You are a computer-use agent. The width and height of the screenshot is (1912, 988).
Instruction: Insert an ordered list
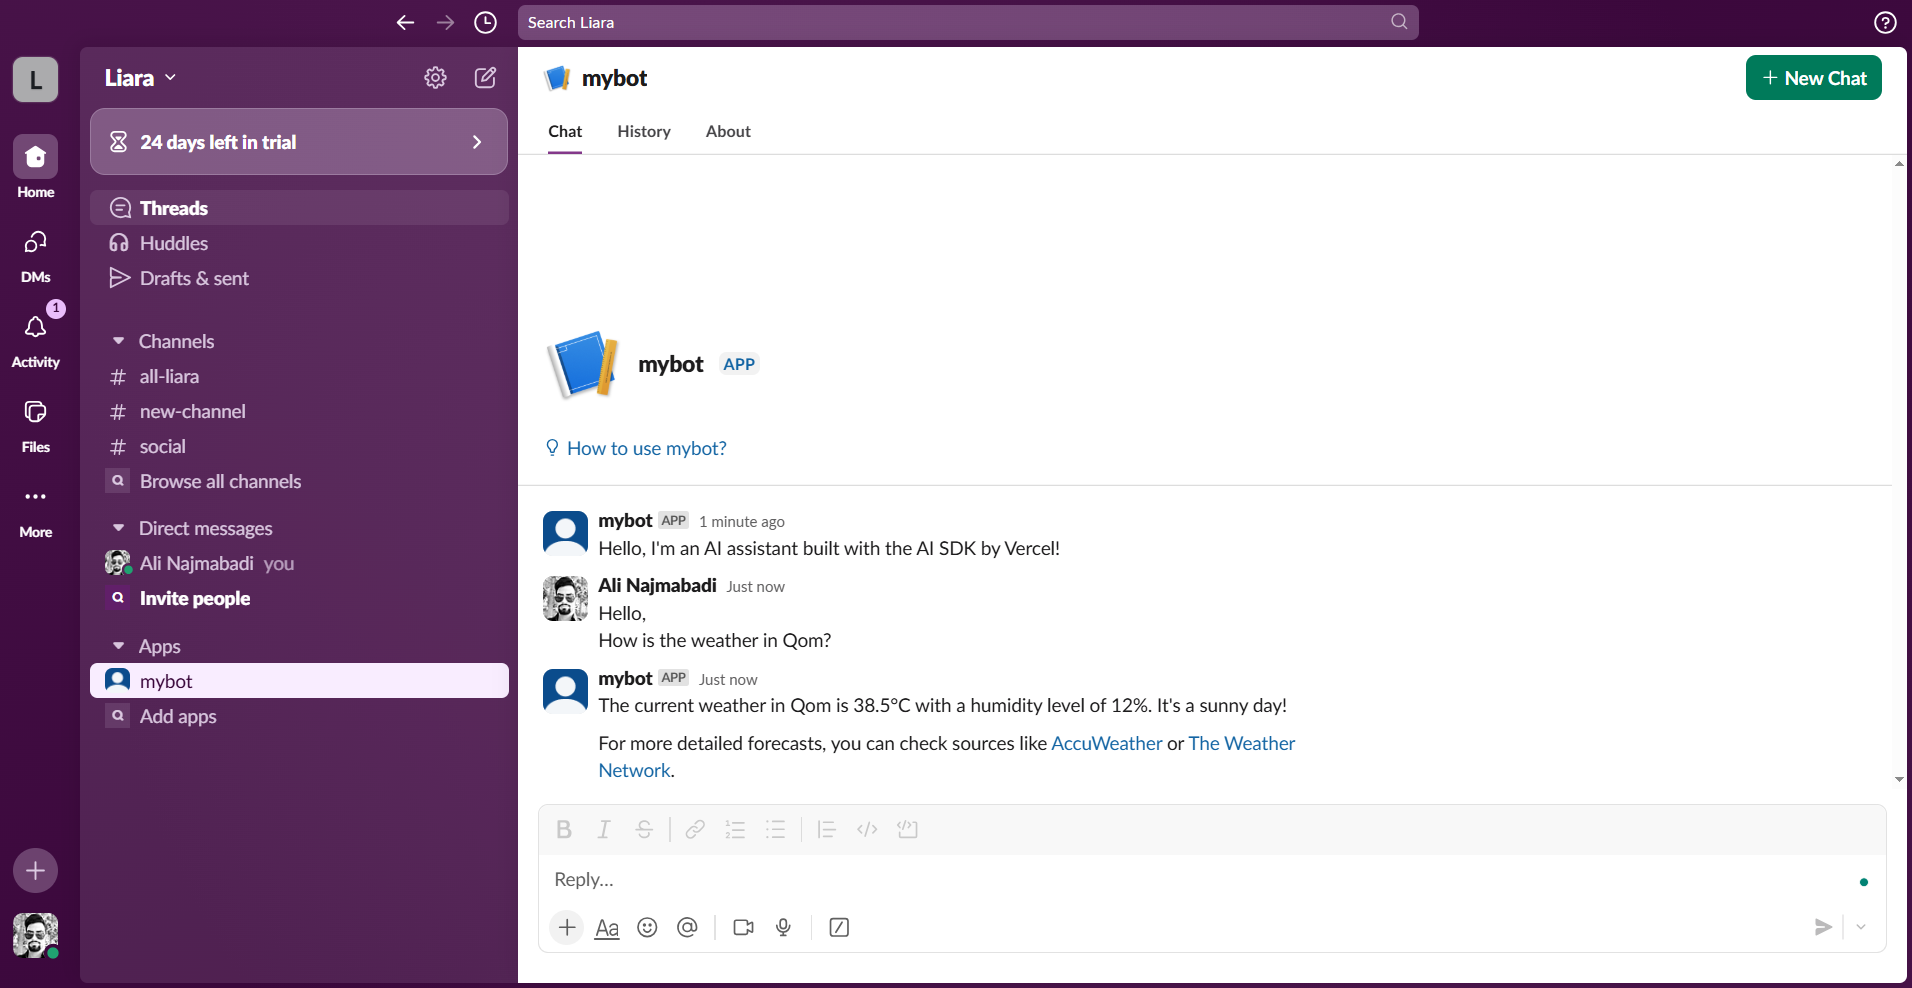click(x=735, y=829)
